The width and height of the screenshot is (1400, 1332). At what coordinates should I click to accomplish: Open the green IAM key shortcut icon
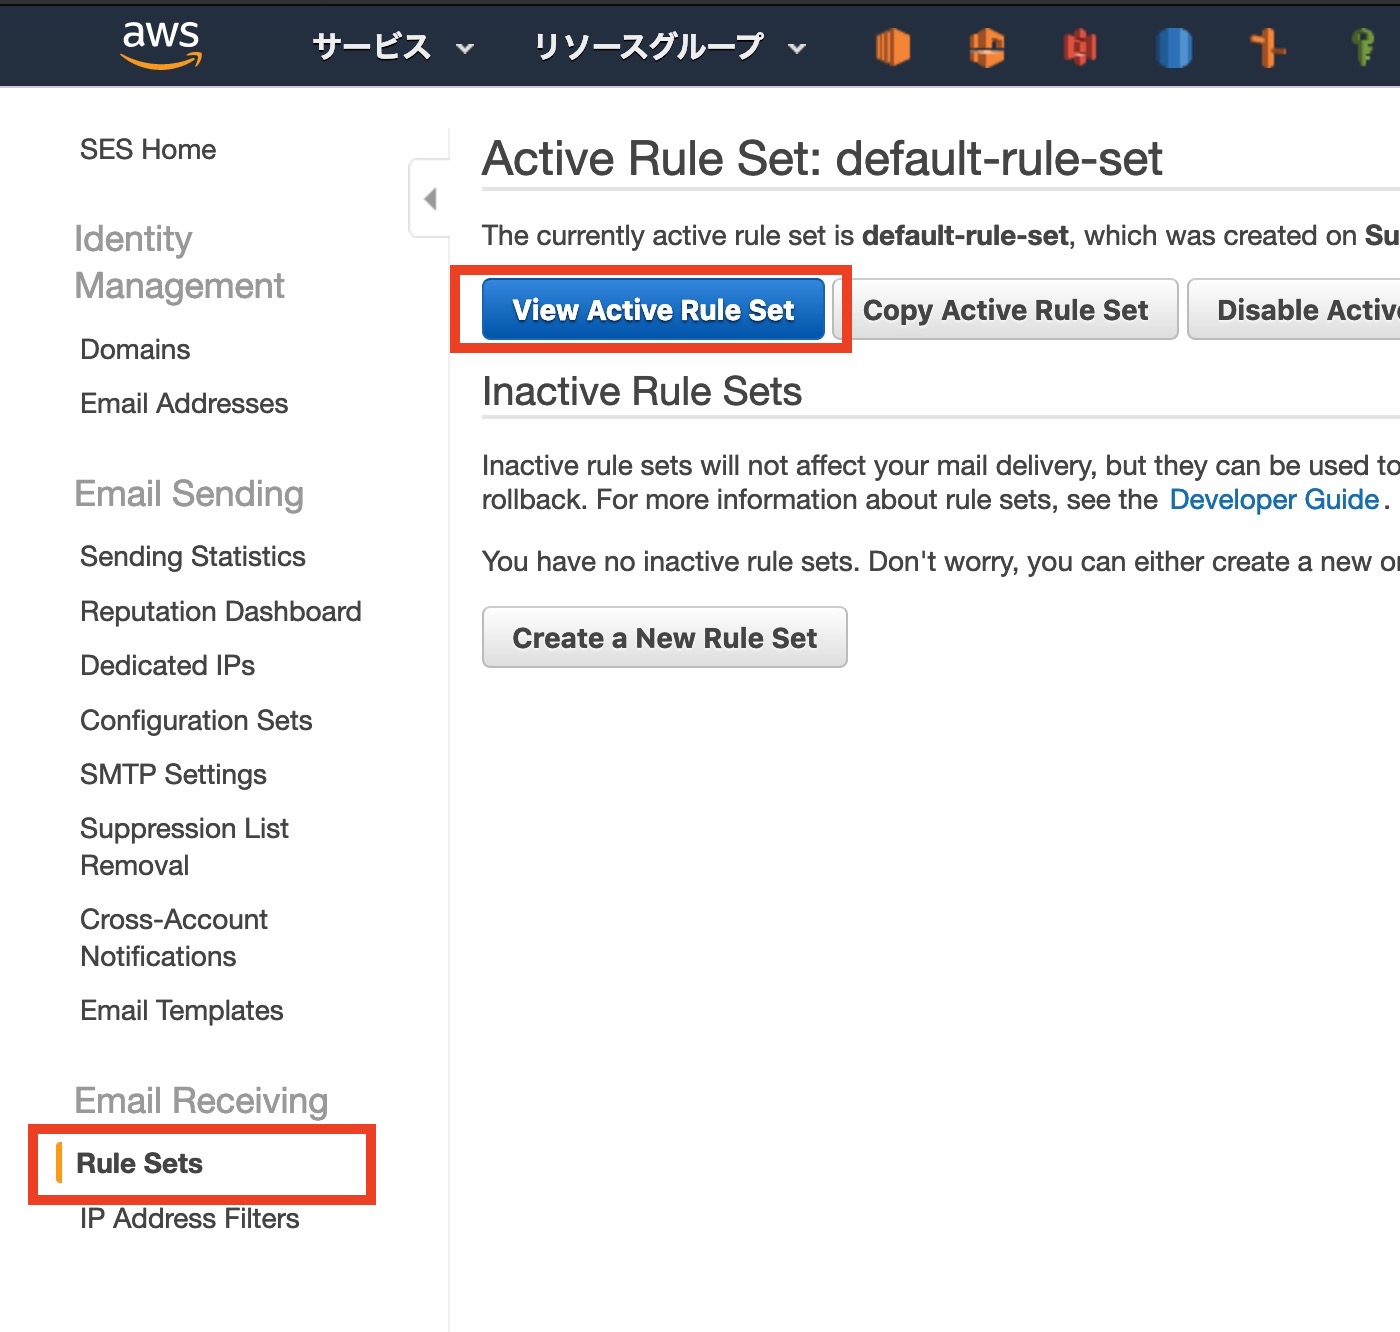pos(1362,47)
